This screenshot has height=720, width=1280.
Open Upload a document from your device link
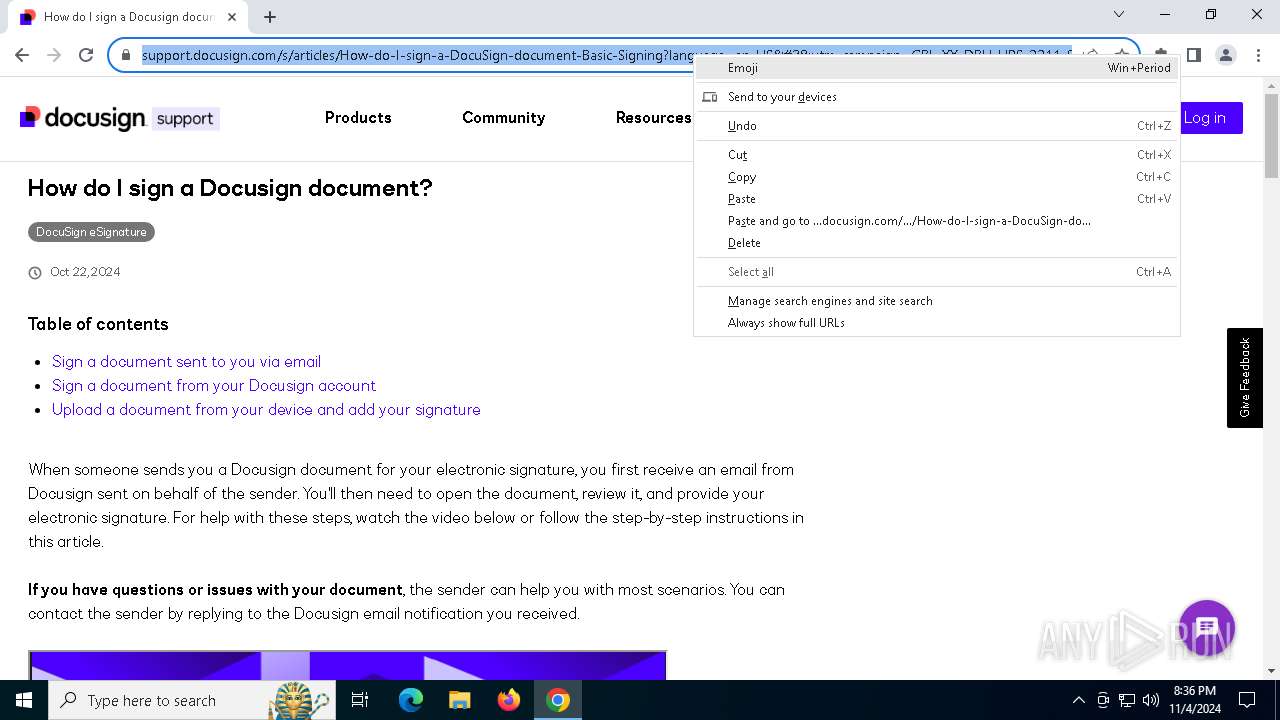tap(266, 410)
